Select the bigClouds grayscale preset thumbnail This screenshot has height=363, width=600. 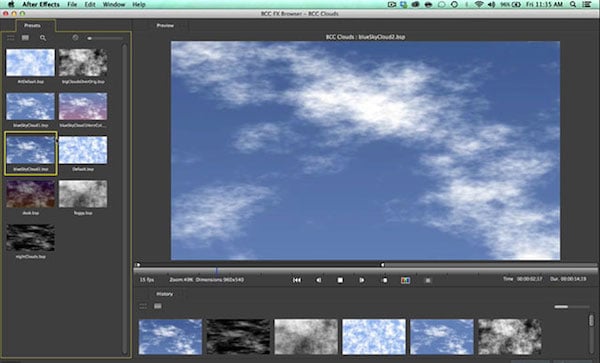pyautogui.click(x=83, y=63)
